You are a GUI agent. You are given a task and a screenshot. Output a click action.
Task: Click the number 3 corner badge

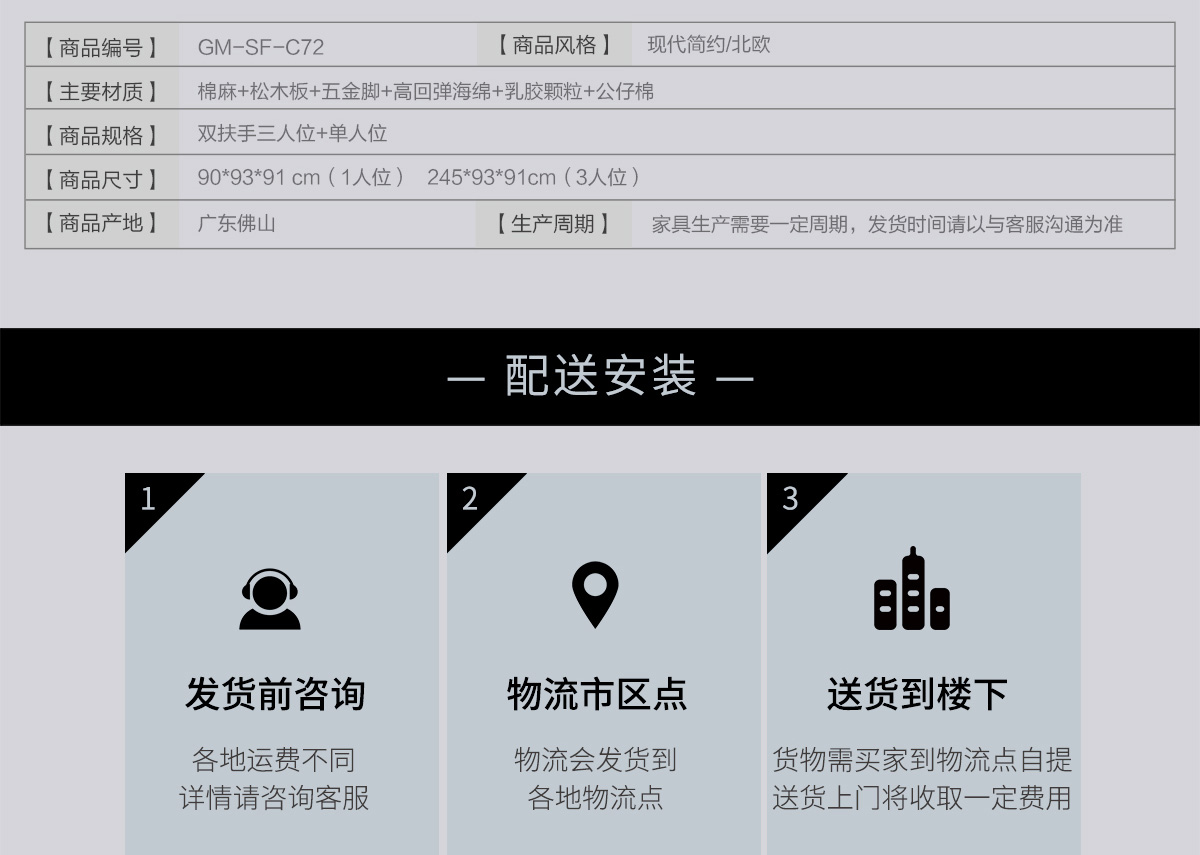coord(791,498)
